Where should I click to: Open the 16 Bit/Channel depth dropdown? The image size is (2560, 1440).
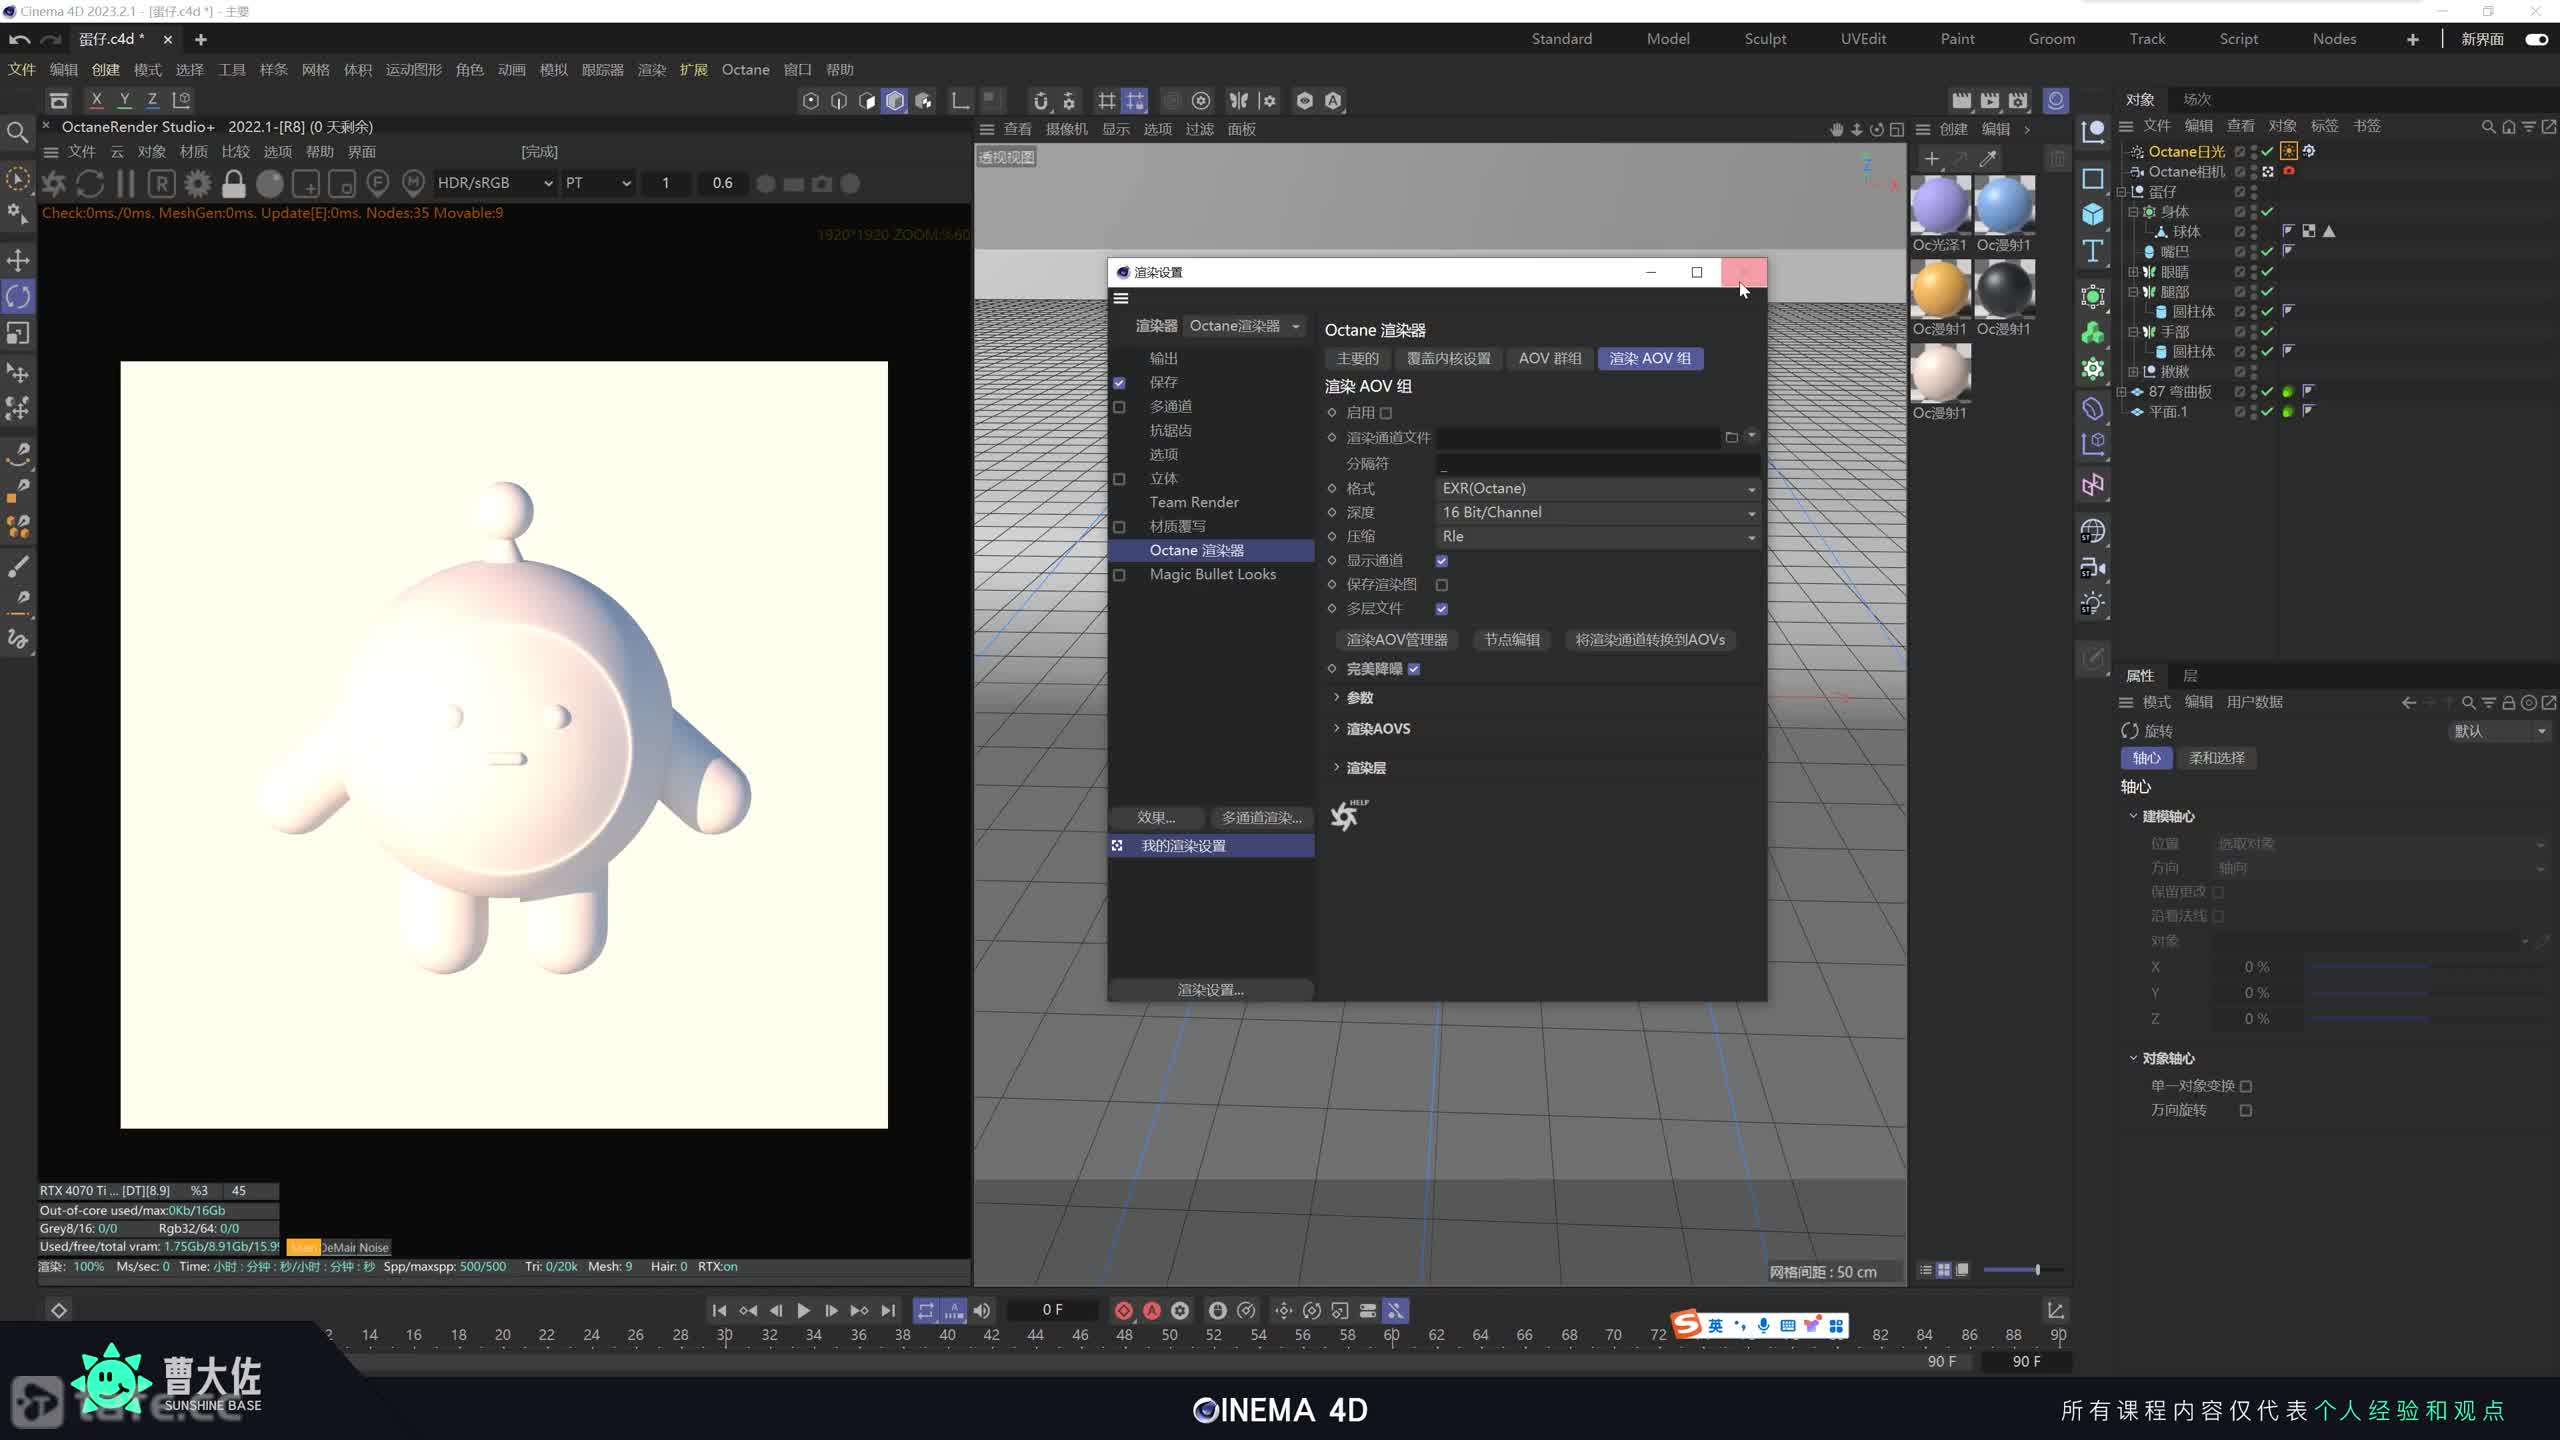1597,513
